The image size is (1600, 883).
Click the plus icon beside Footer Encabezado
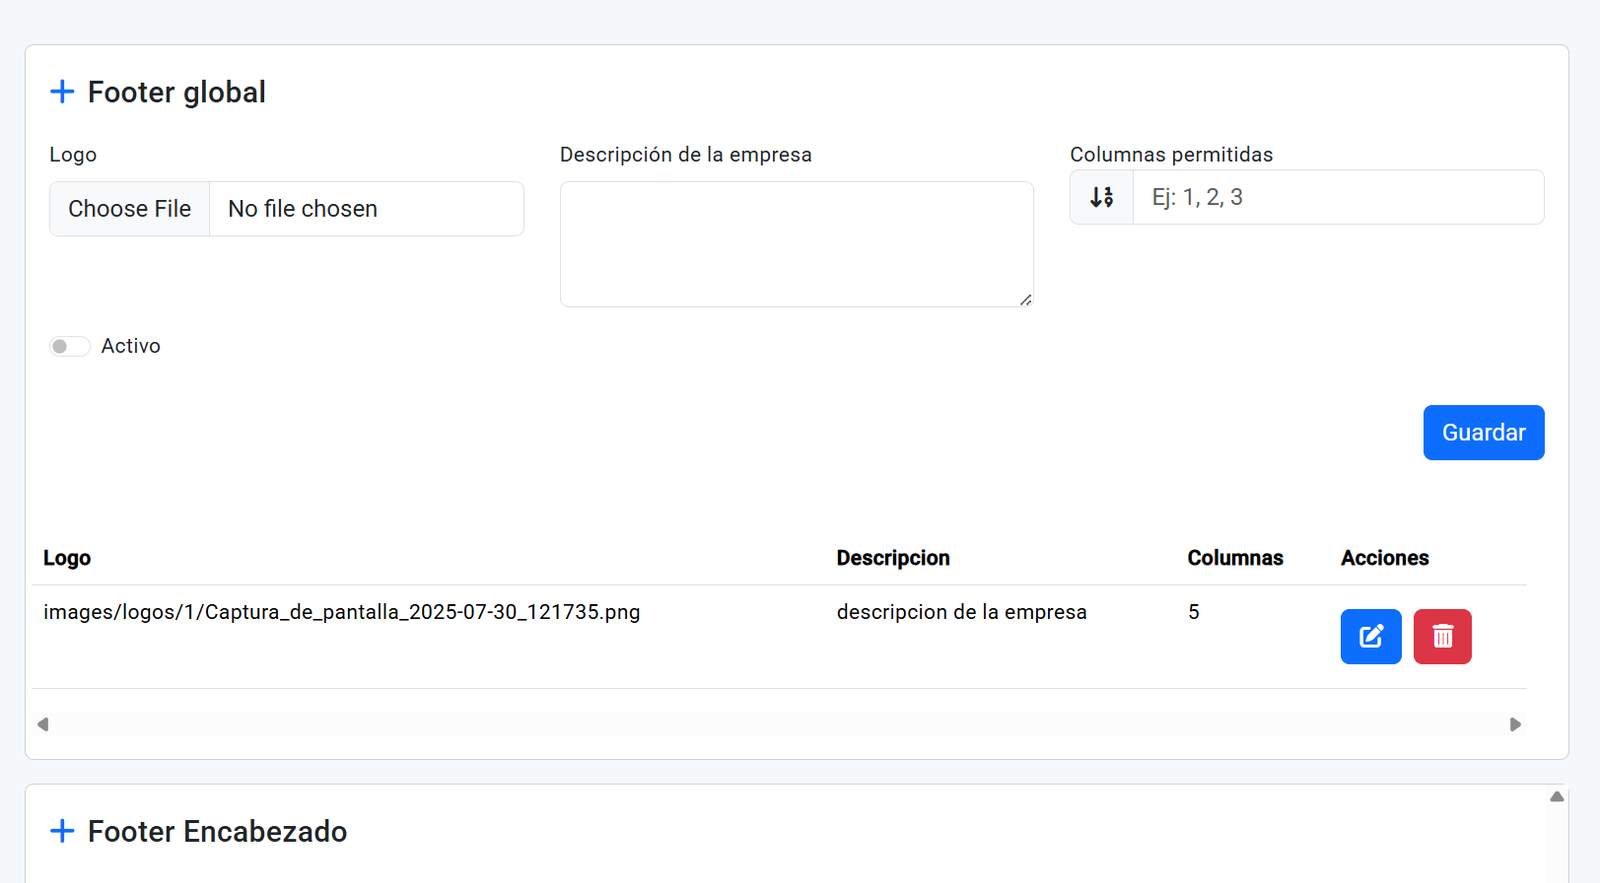tap(62, 831)
